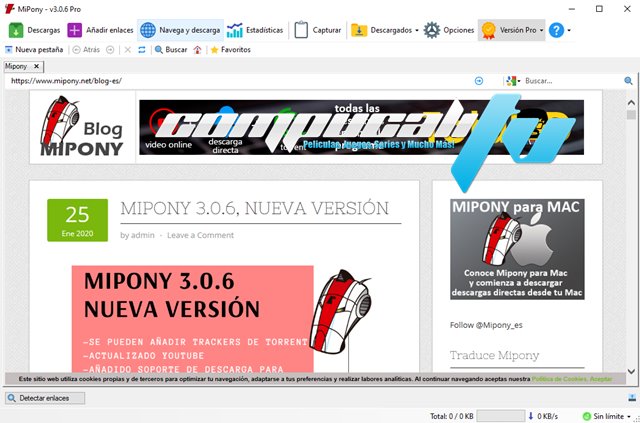The width and height of the screenshot is (640, 423).
Task: Click the 0 KB/s download speed indicator
Action: [x=542, y=416]
